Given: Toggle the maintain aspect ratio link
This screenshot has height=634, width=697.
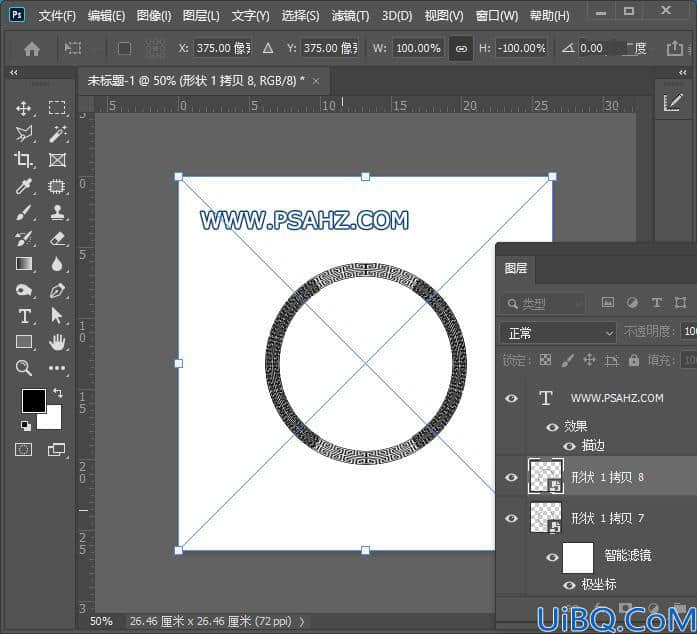Looking at the screenshot, I should [461, 48].
